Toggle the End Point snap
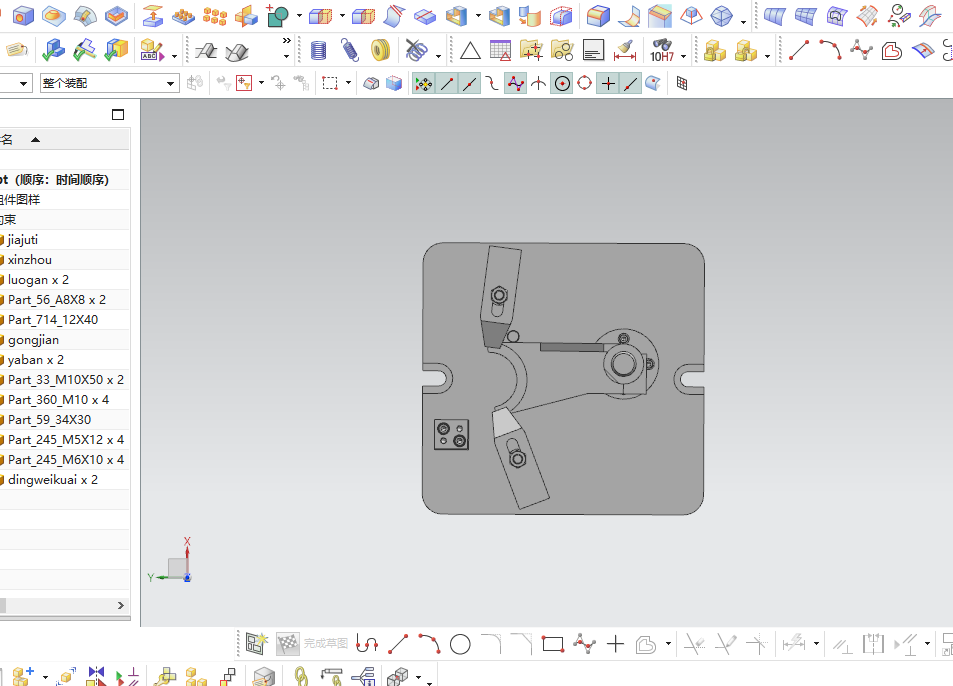Screen dimensions: 953x686 click(x=447, y=83)
